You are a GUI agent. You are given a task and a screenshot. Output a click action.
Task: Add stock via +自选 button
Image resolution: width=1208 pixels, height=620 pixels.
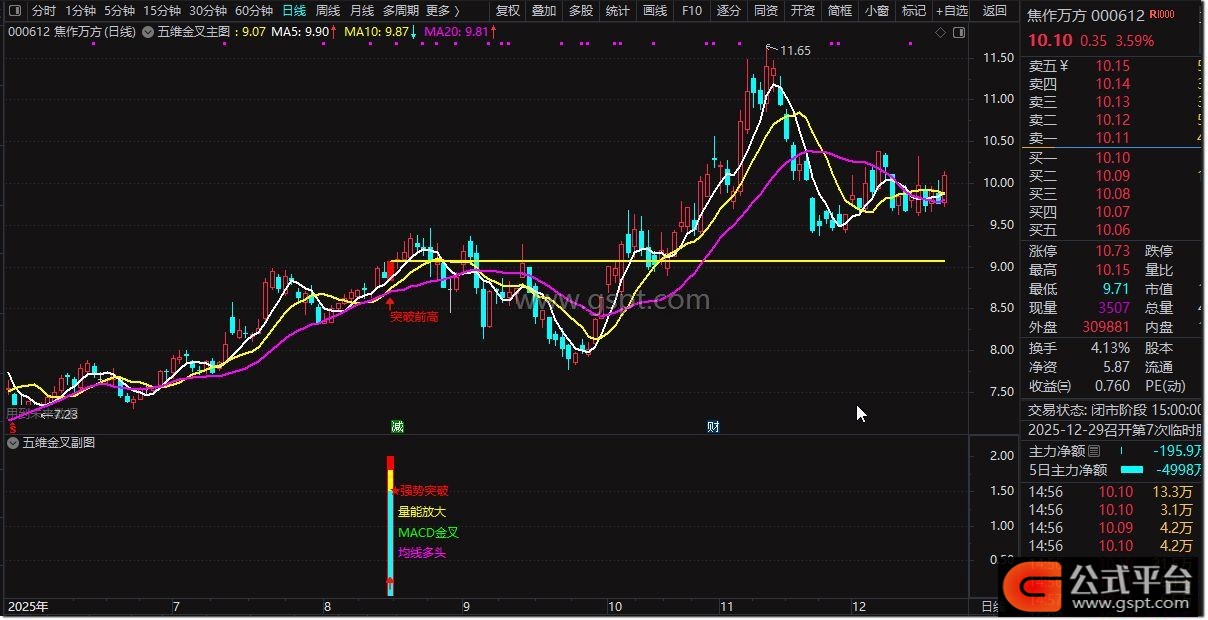coord(951,11)
